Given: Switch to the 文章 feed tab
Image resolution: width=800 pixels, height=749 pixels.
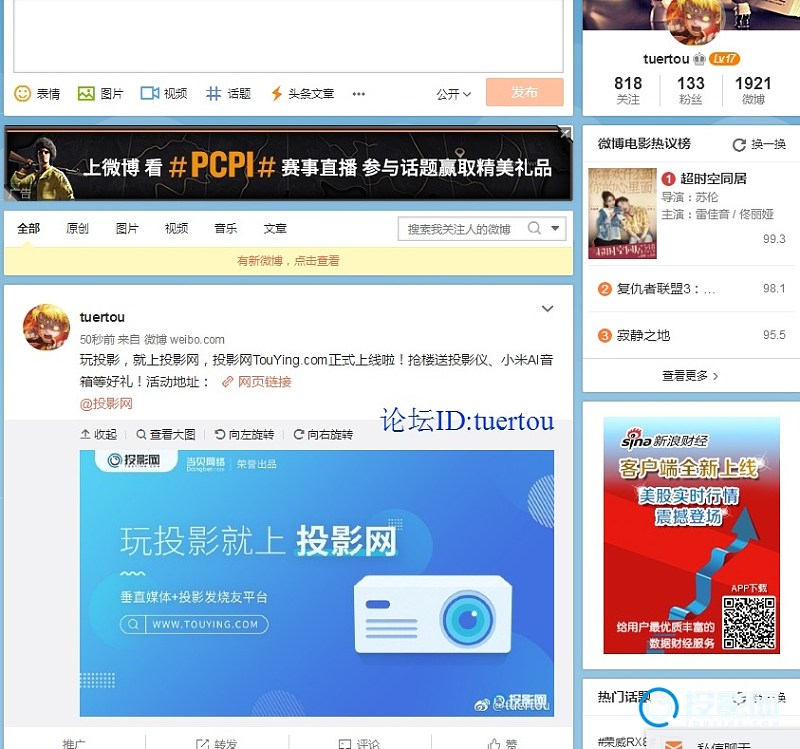Looking at the screenshot, I should [275, 229].
